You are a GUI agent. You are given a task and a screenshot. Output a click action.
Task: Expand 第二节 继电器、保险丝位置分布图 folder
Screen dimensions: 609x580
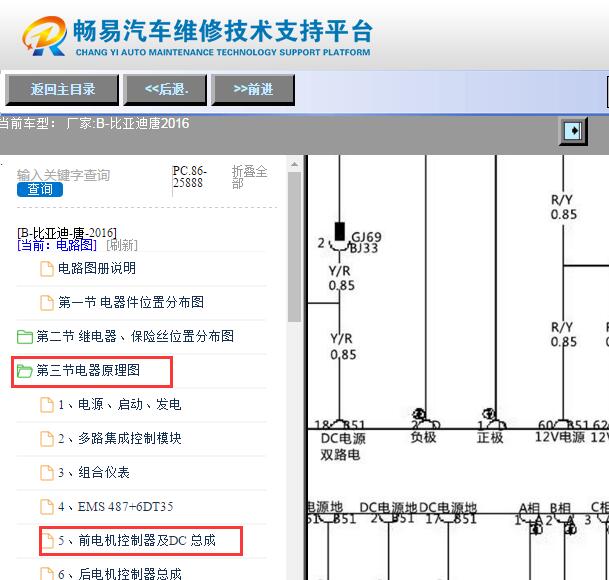pyautogui.click(x=135, y=336)
